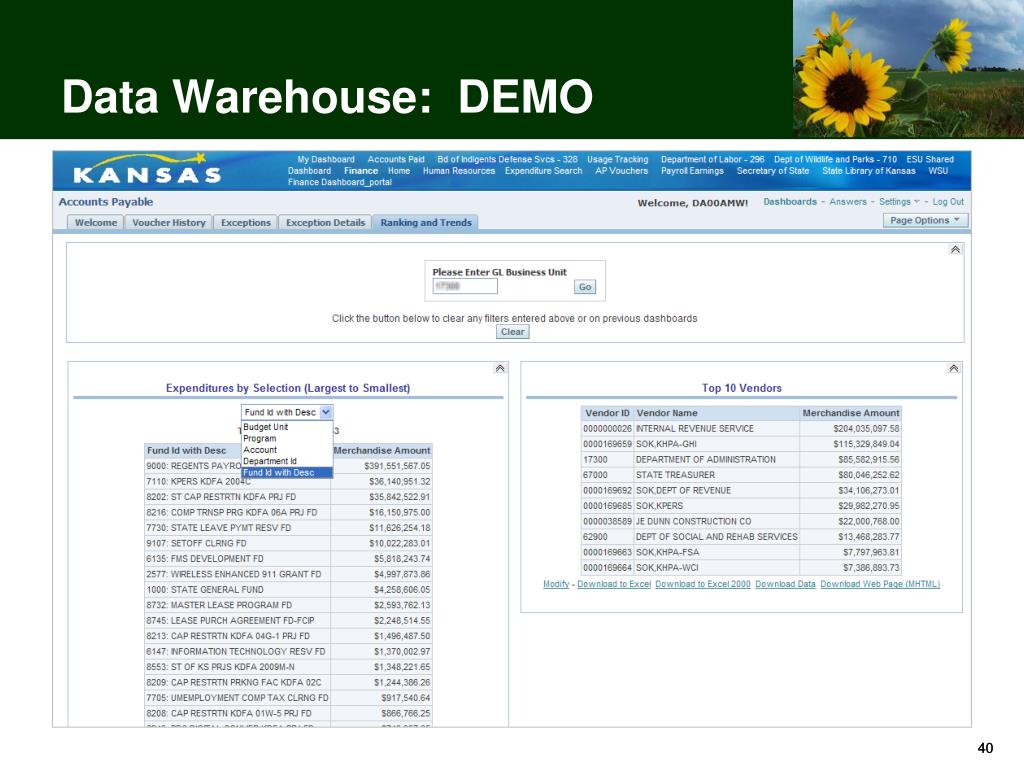
Task: Click the Kansas logo banner
Action: 148,170
